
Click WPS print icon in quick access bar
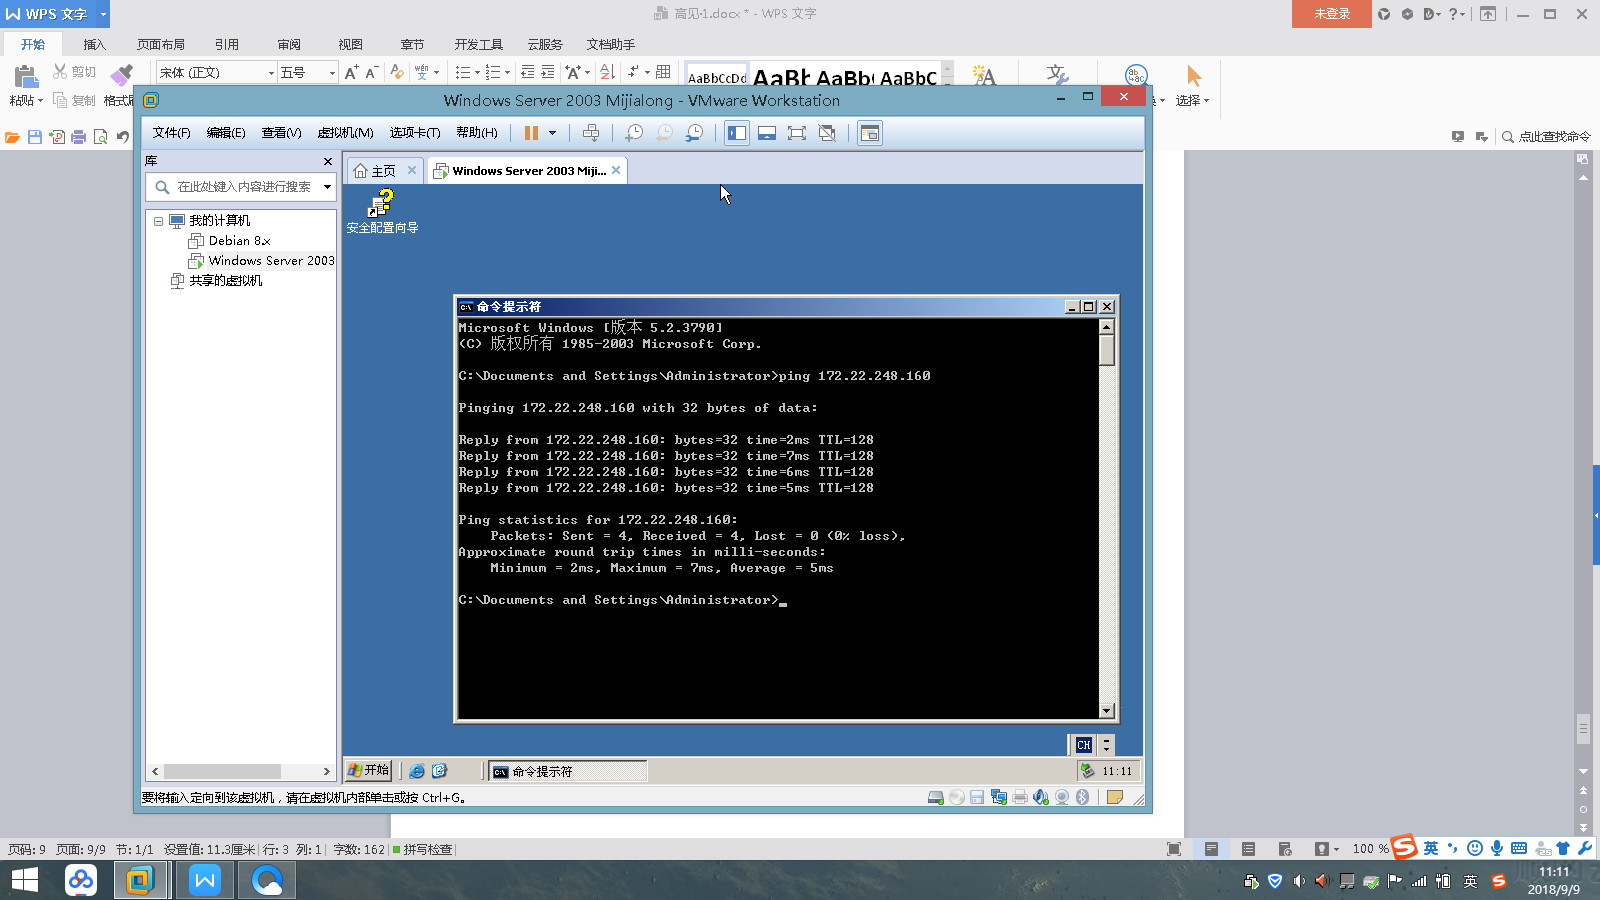click(79, 137)
